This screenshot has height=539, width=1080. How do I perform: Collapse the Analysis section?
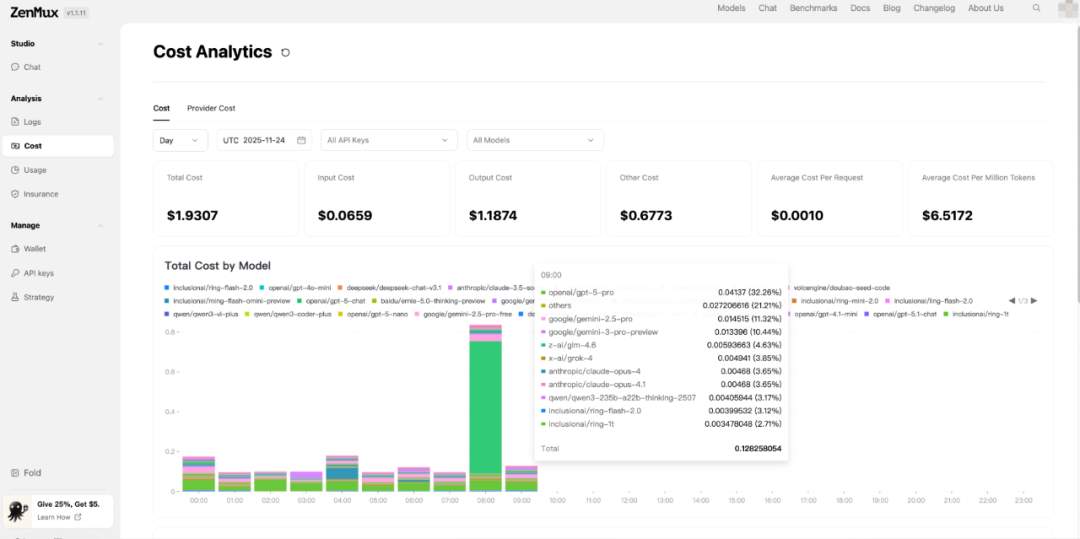[x=101, y=99]
